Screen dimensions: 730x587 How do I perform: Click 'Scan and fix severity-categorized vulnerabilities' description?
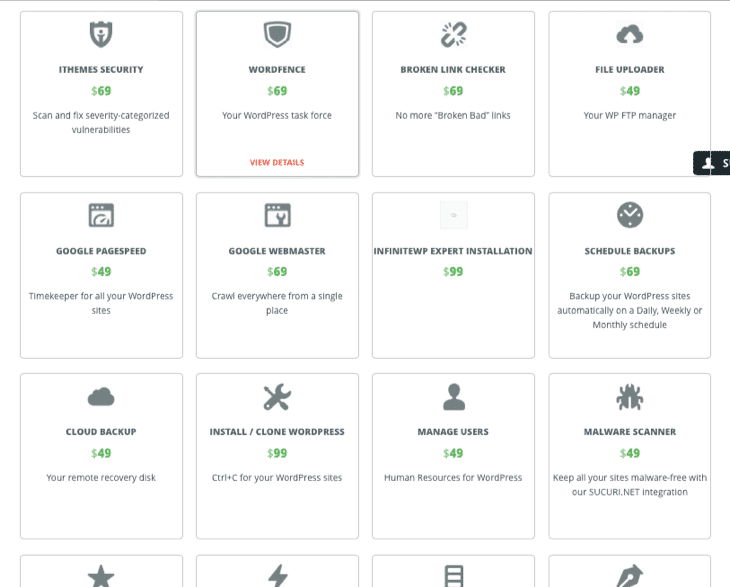tap(101, 122)
